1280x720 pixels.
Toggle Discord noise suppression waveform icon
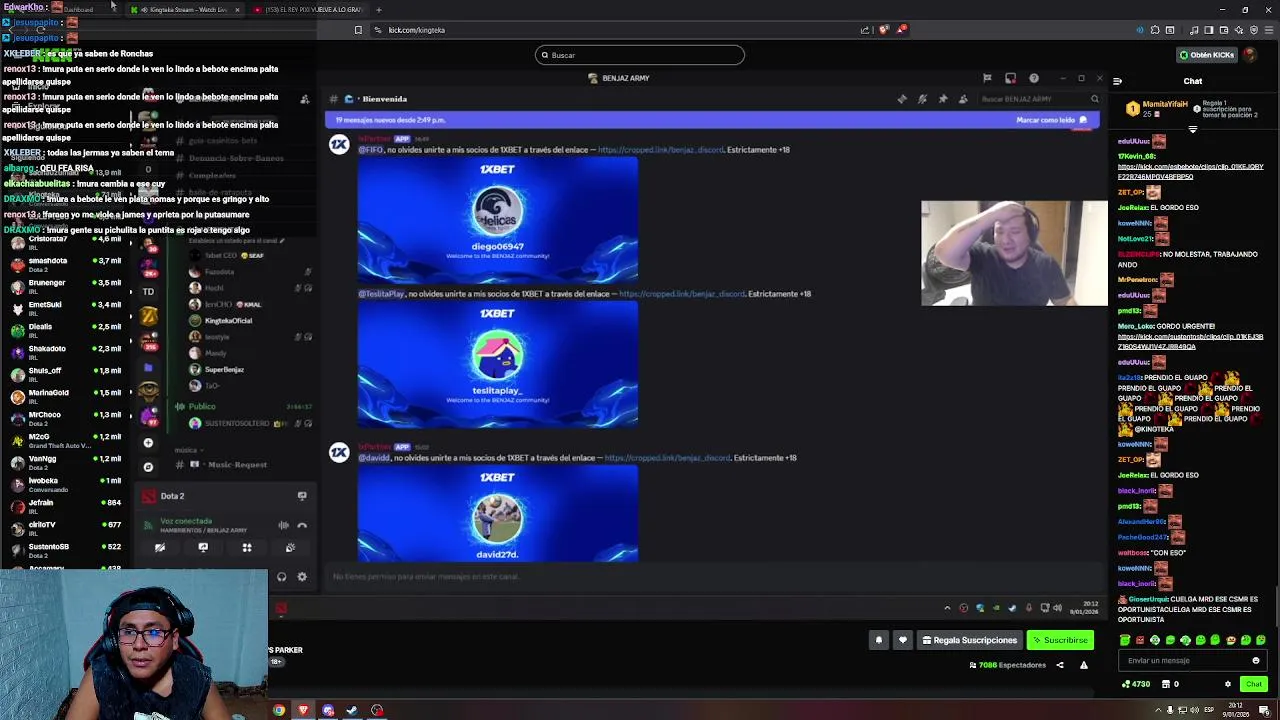pos(283,525)
